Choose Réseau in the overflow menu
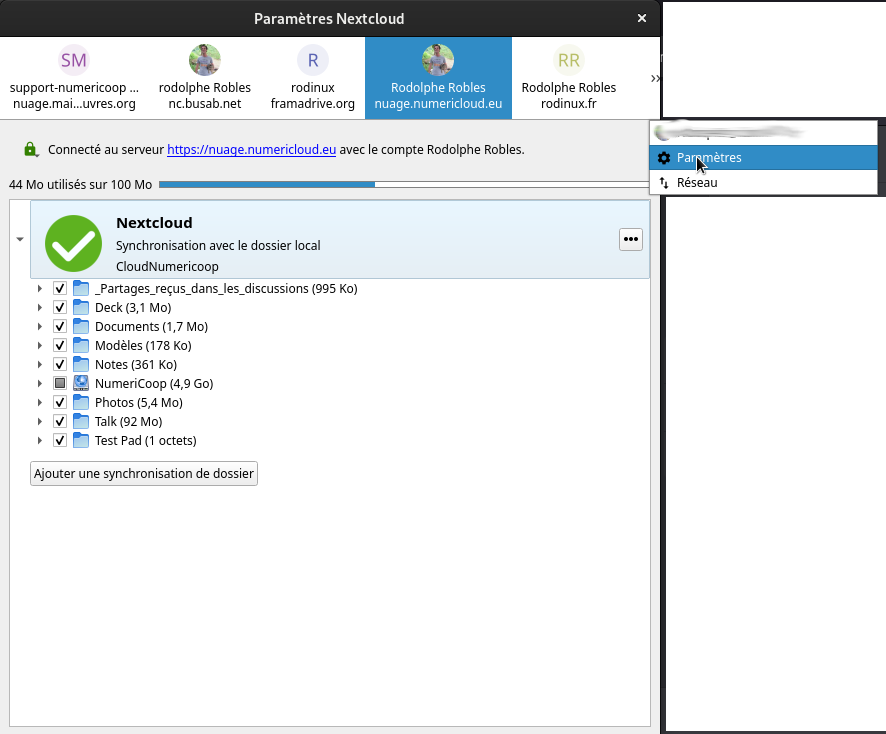This screenshot has width=886, height=734. (x=763, y=183)
